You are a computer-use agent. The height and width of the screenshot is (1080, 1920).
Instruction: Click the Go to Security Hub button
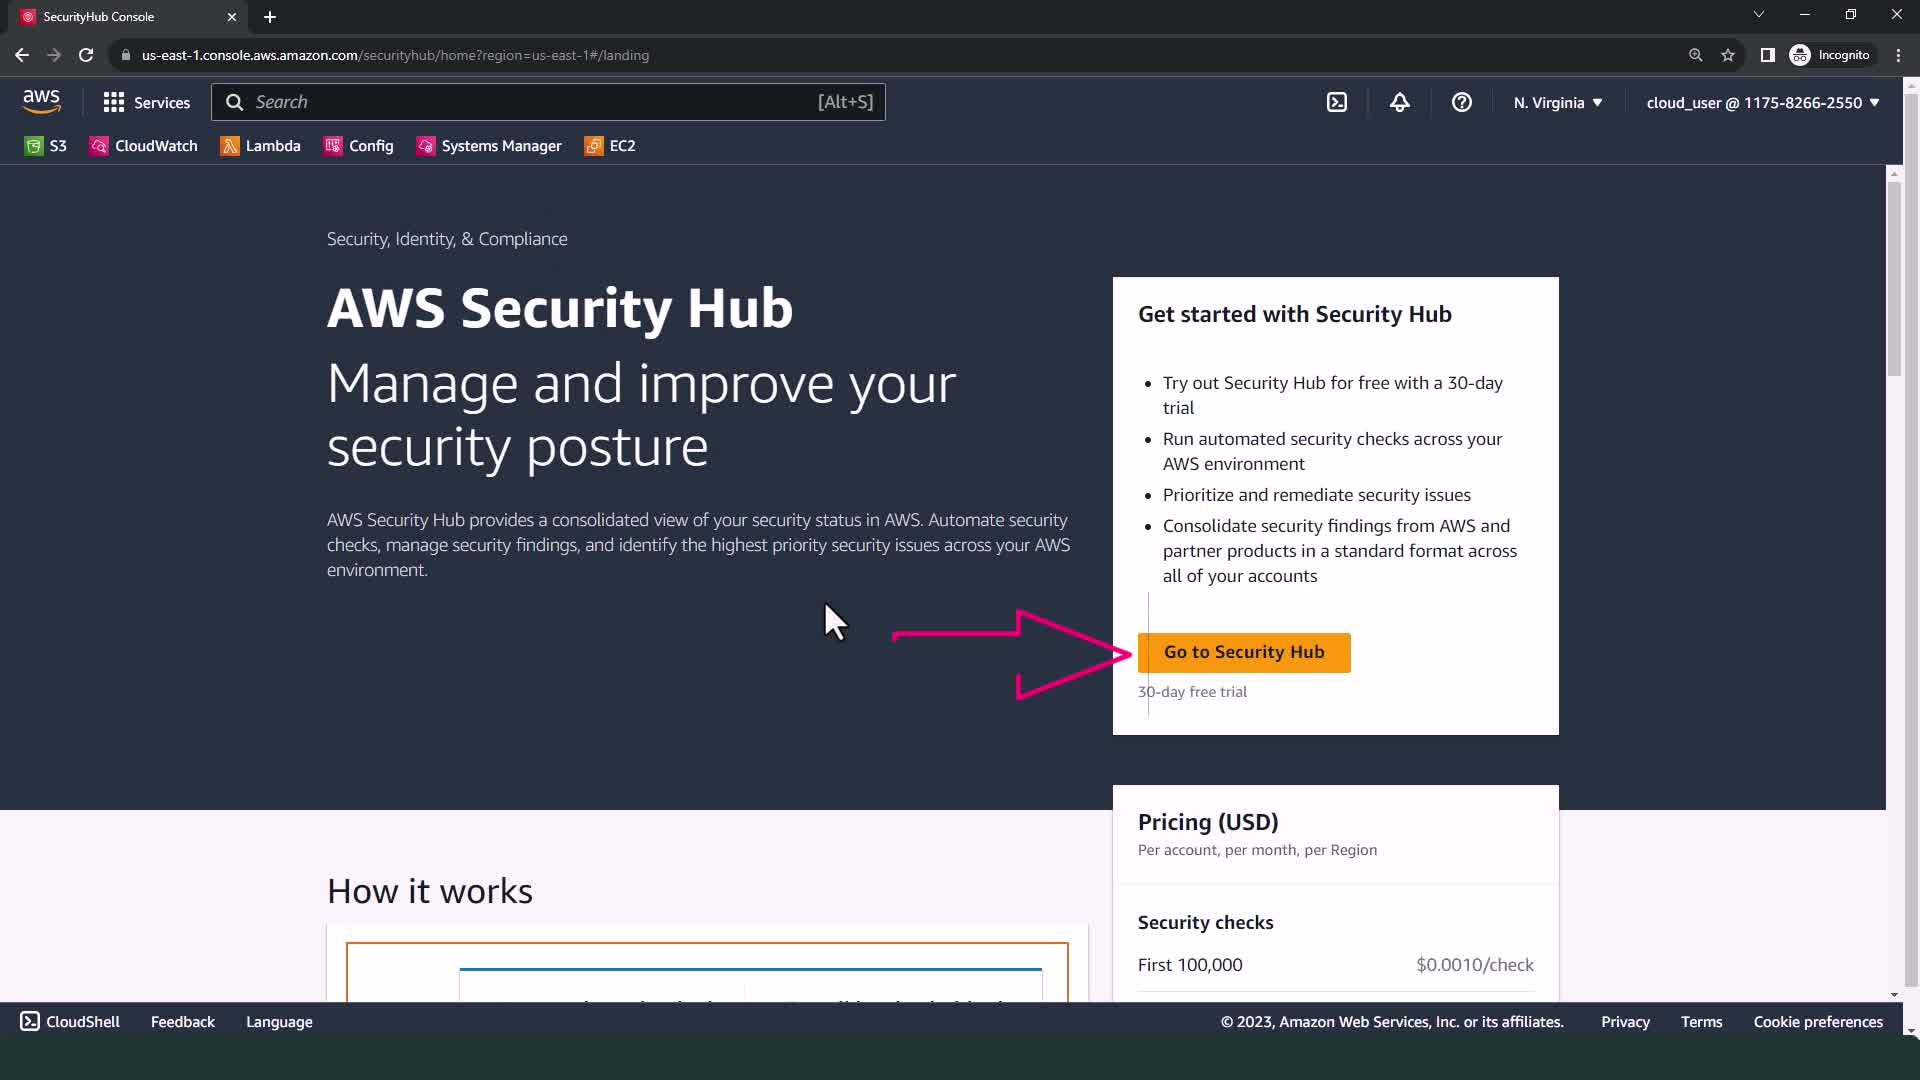(1243, 652)
